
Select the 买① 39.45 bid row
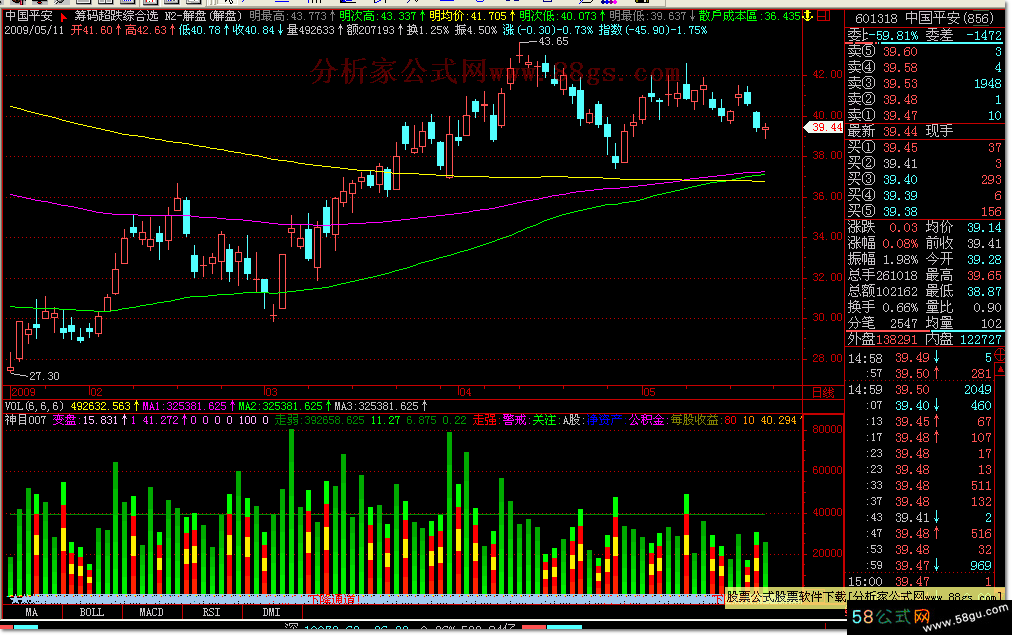point(925,147)
